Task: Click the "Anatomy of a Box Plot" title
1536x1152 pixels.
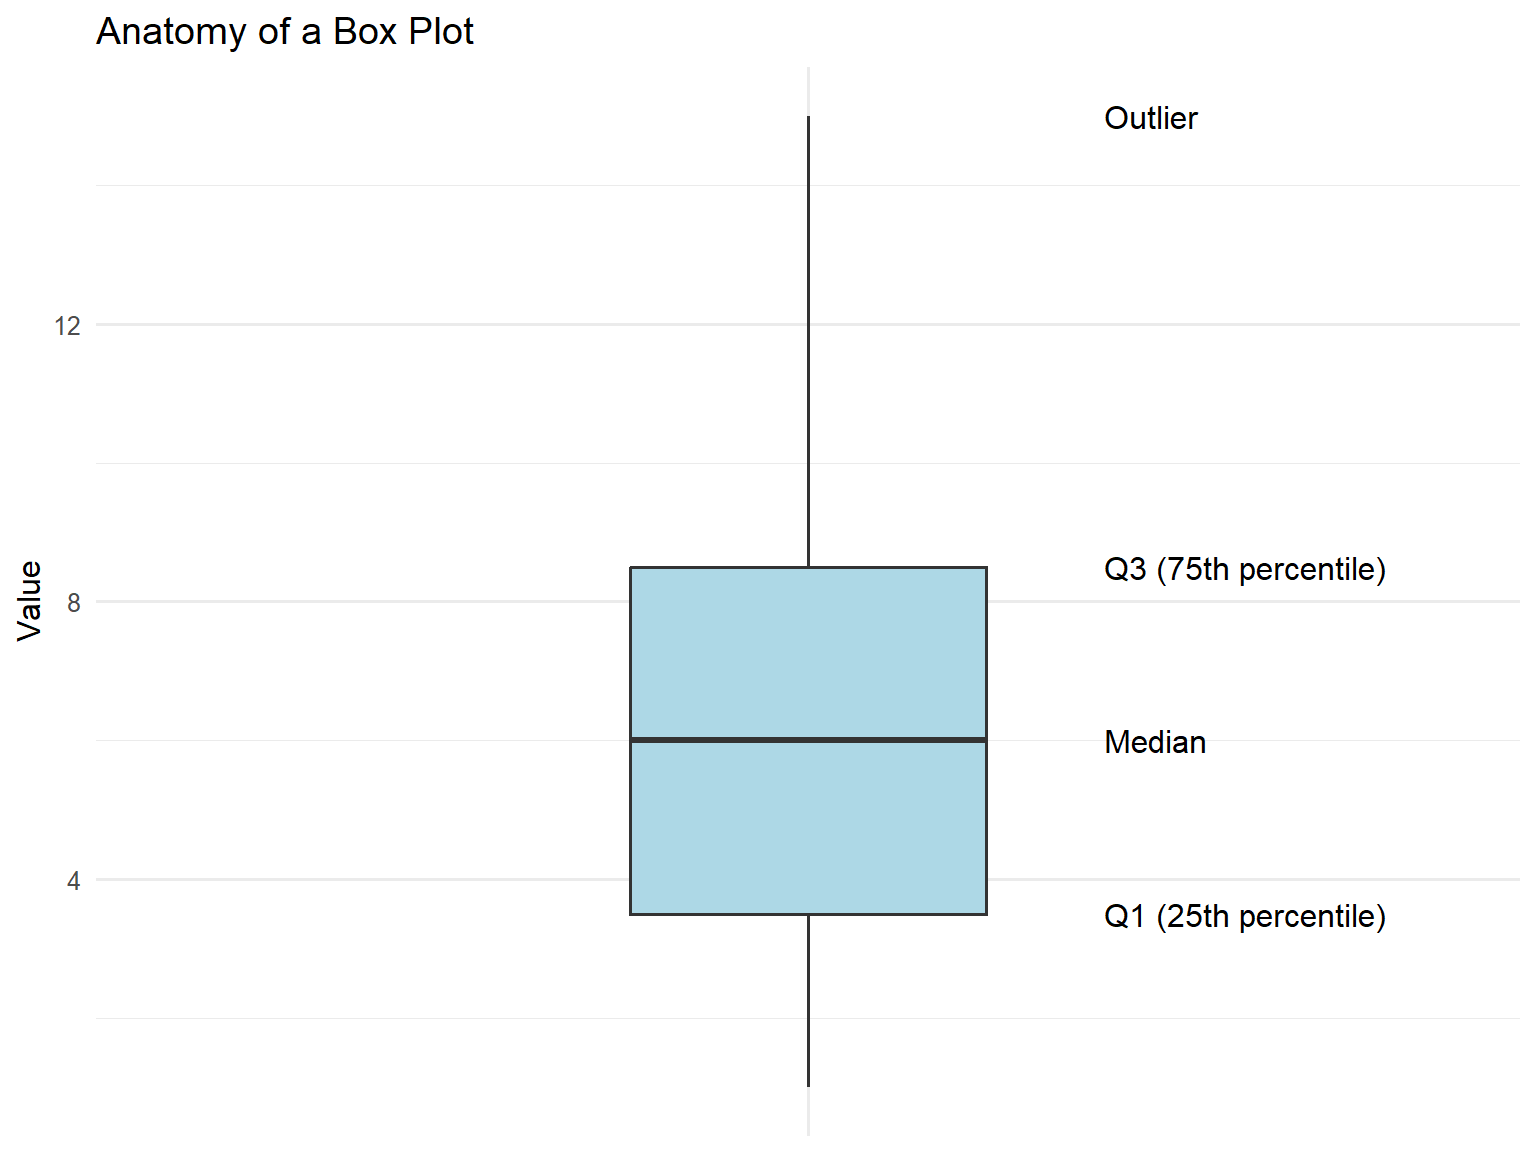Action: coord(285,32)
